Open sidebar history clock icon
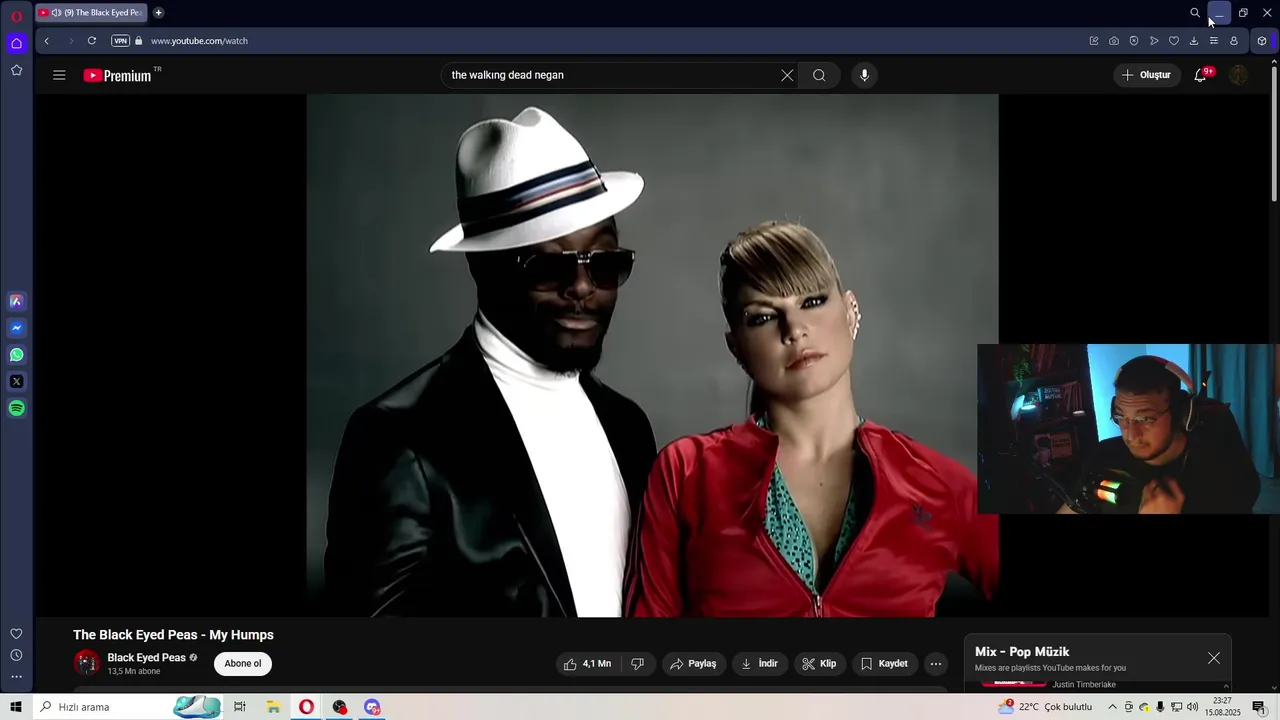1280x720 pixels. pyautogui.click(x=17, y=655)
